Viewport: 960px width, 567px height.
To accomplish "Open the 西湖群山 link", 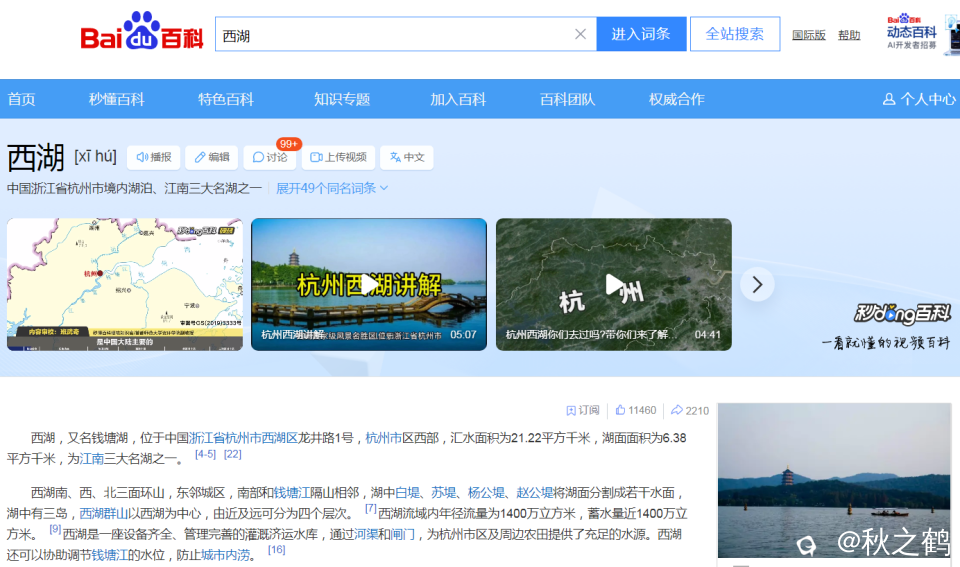I will tap(103, 514).
